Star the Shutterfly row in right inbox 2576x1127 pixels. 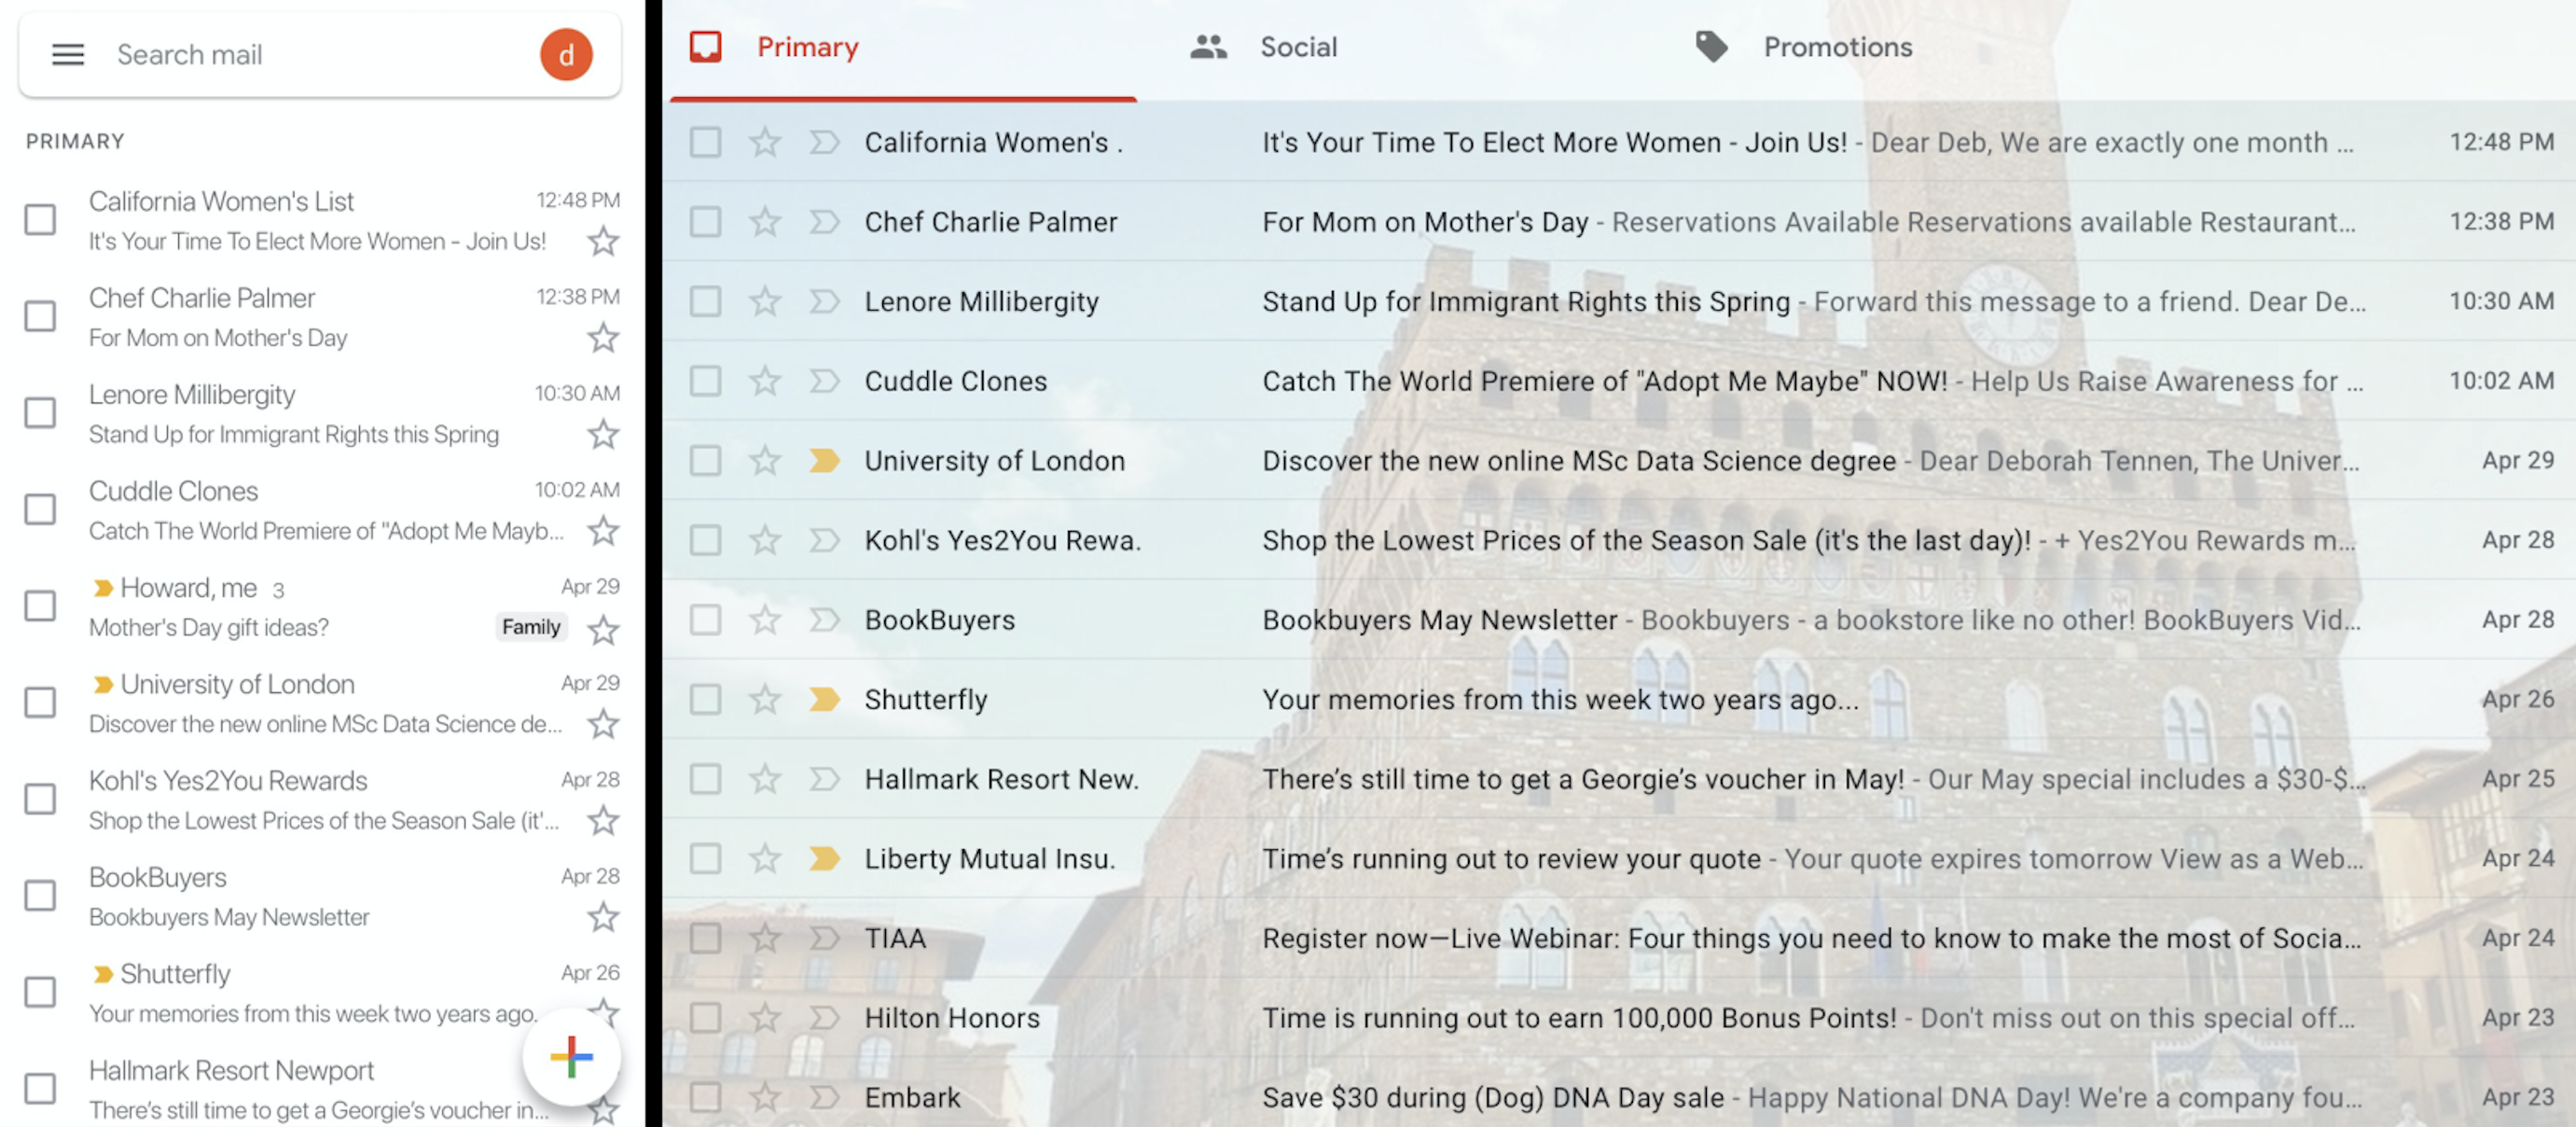point(765,699)
